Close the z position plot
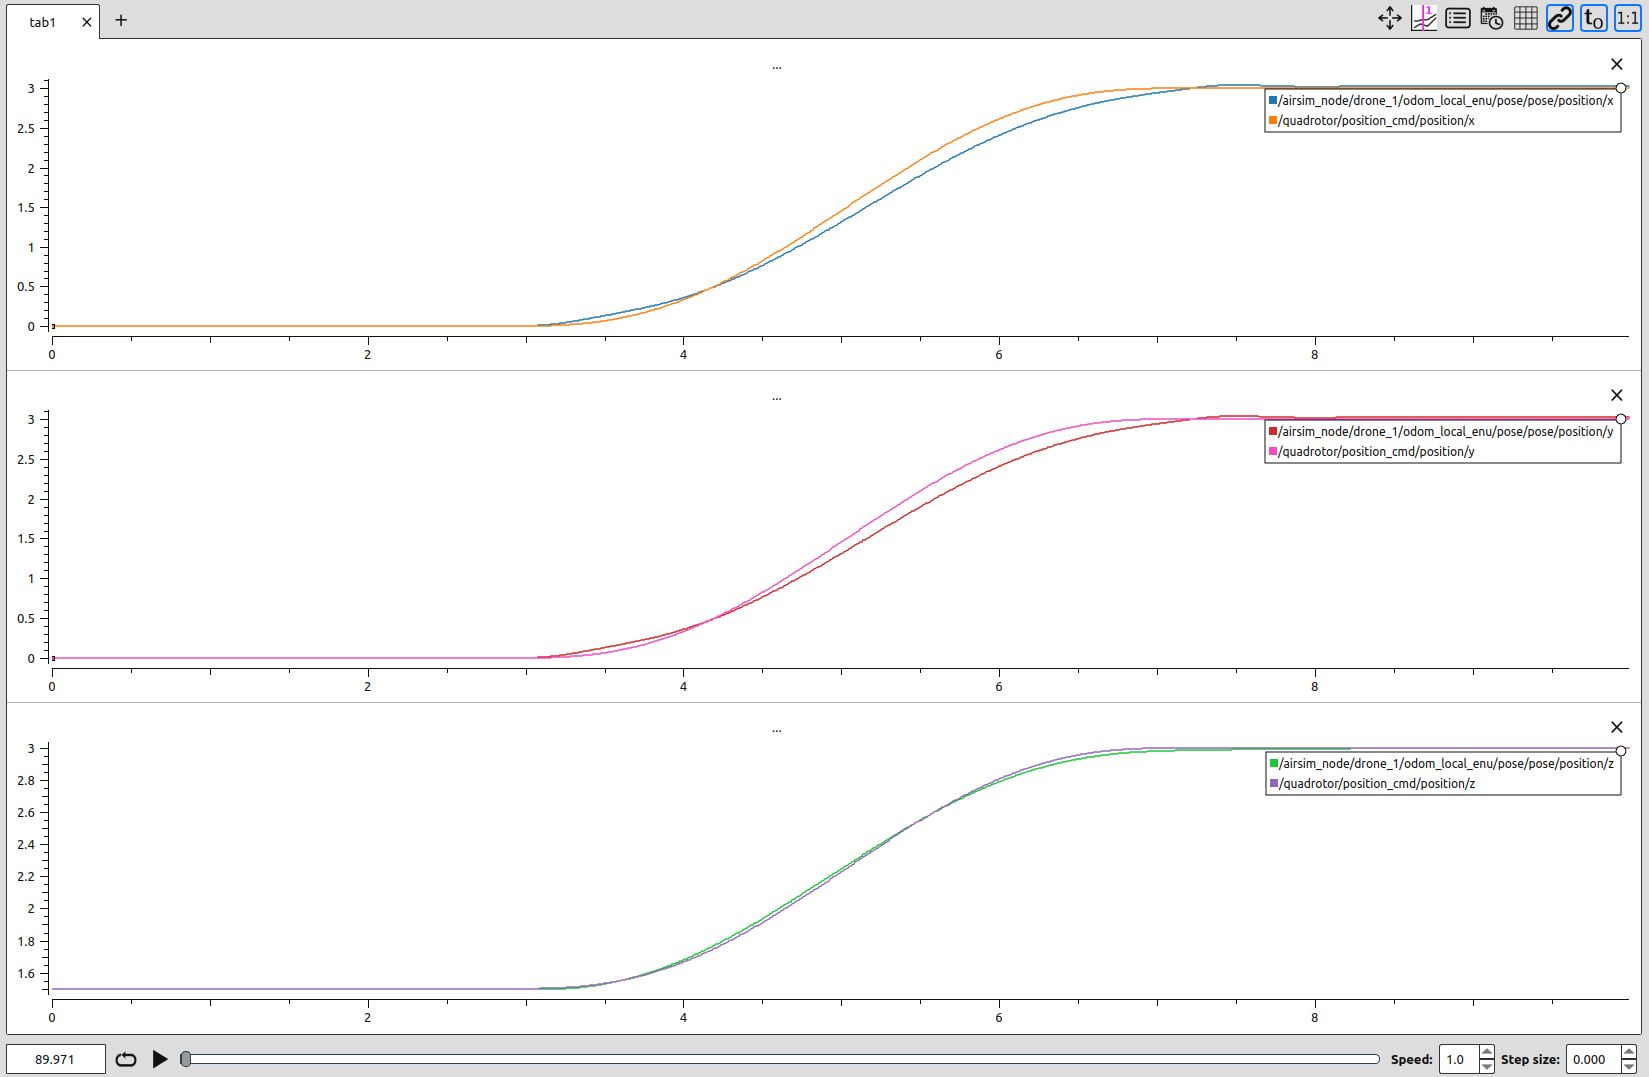This screenshot has height=1077, width=1649. (1617, 727)
